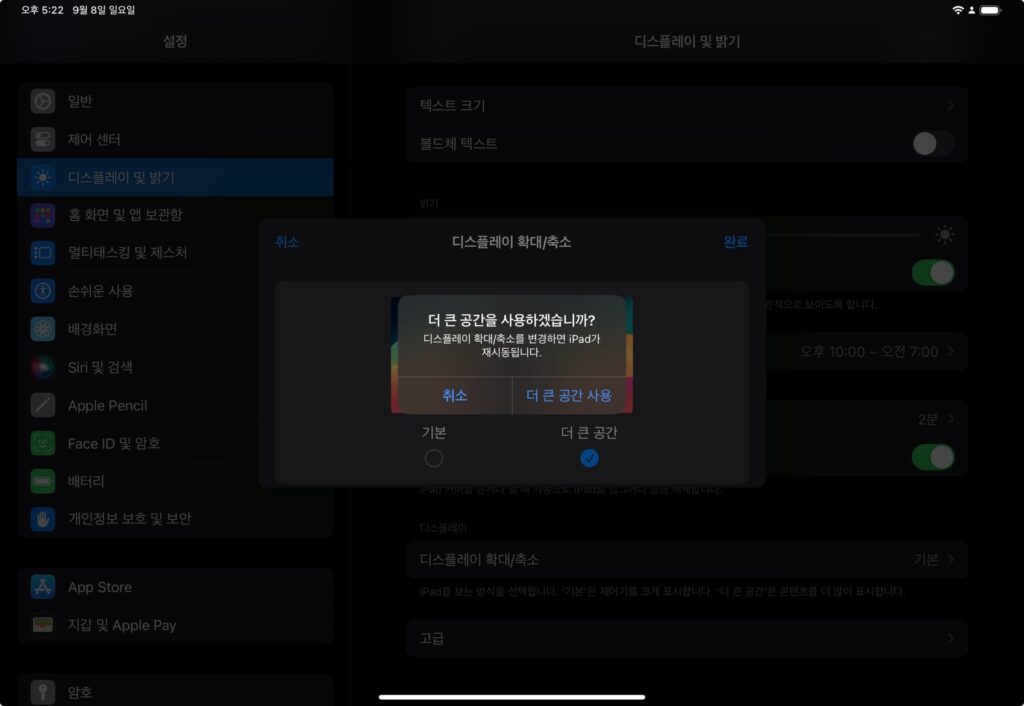Tap the App Store icon
The image size is (1024, 706).
42,587
